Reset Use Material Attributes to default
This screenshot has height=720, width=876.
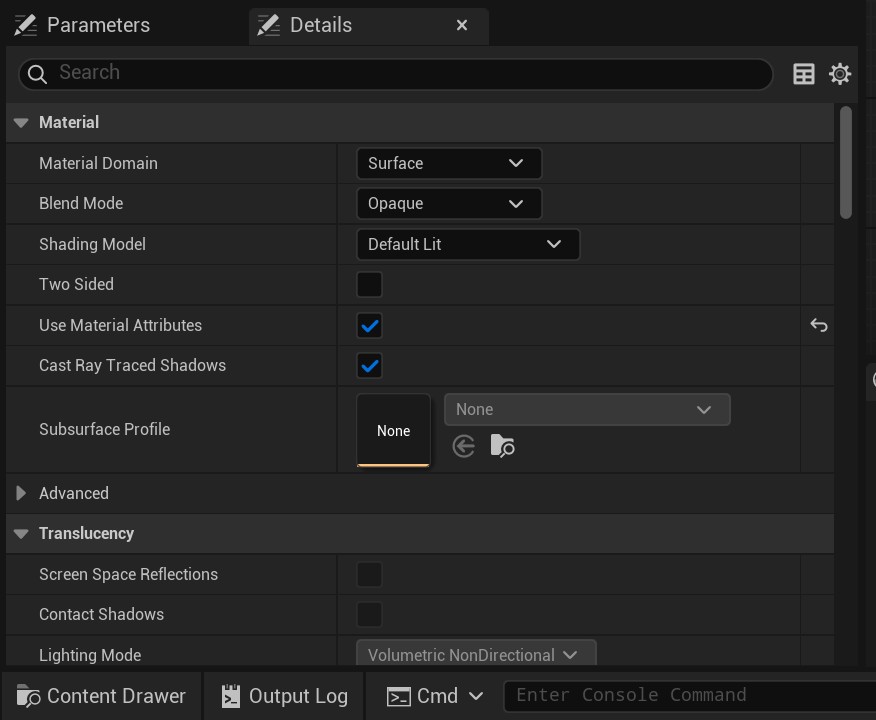coord(818,325)
